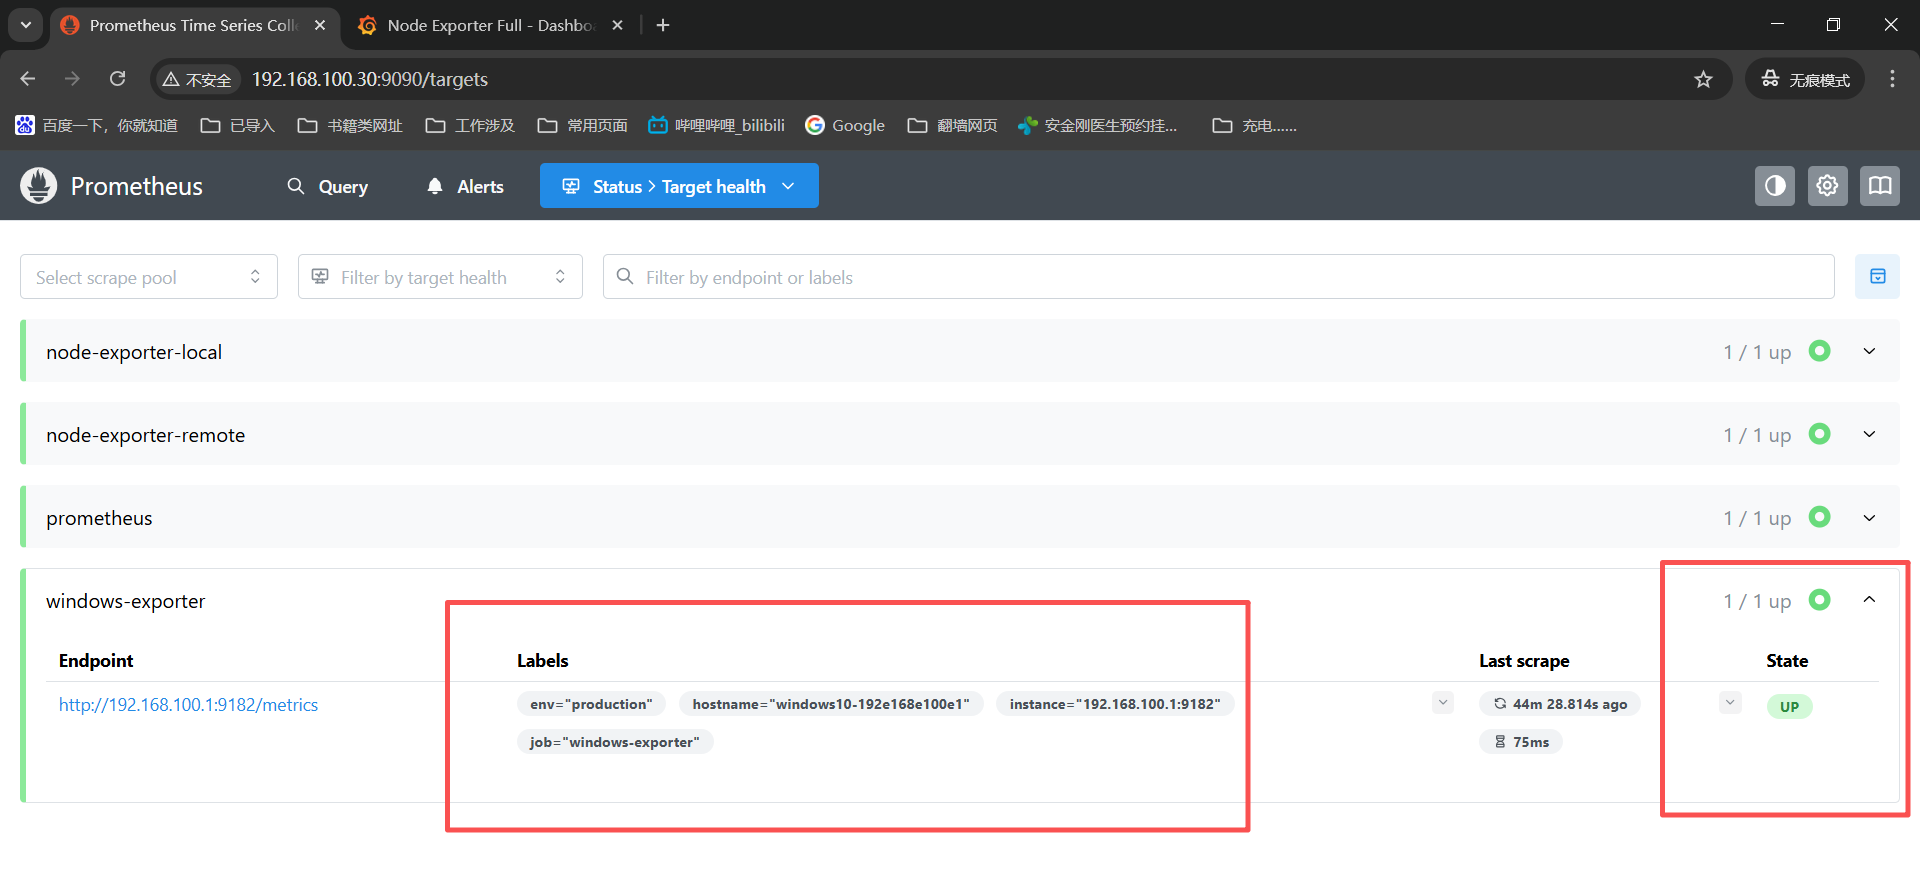Click the green status dot for windows-exporter
This screenshot has width=1920, height=870.
coord(1820,600)
